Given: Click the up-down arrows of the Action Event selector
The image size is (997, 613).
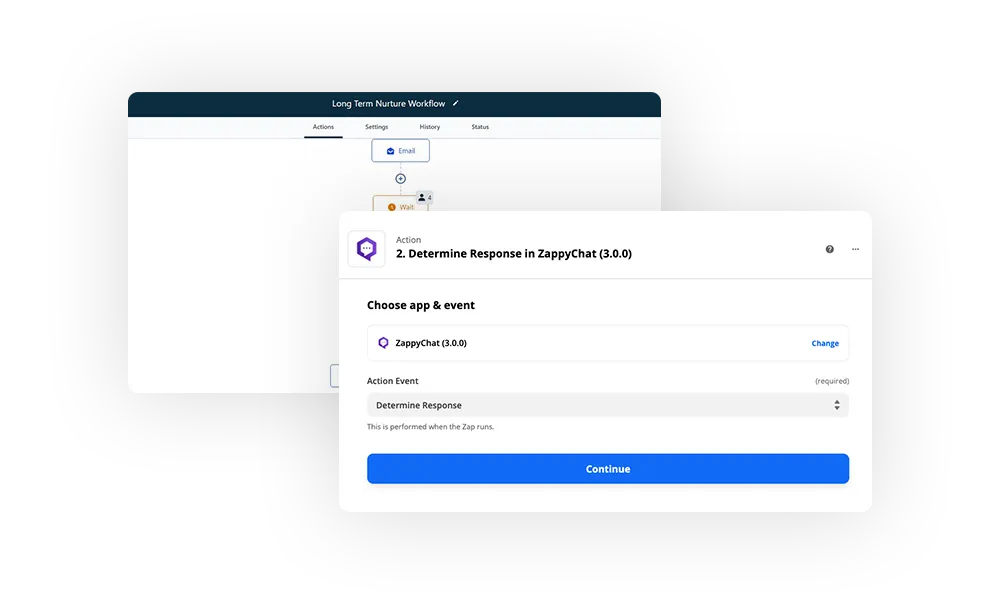Looking at the screenshot, I should [x=837, y=405].
